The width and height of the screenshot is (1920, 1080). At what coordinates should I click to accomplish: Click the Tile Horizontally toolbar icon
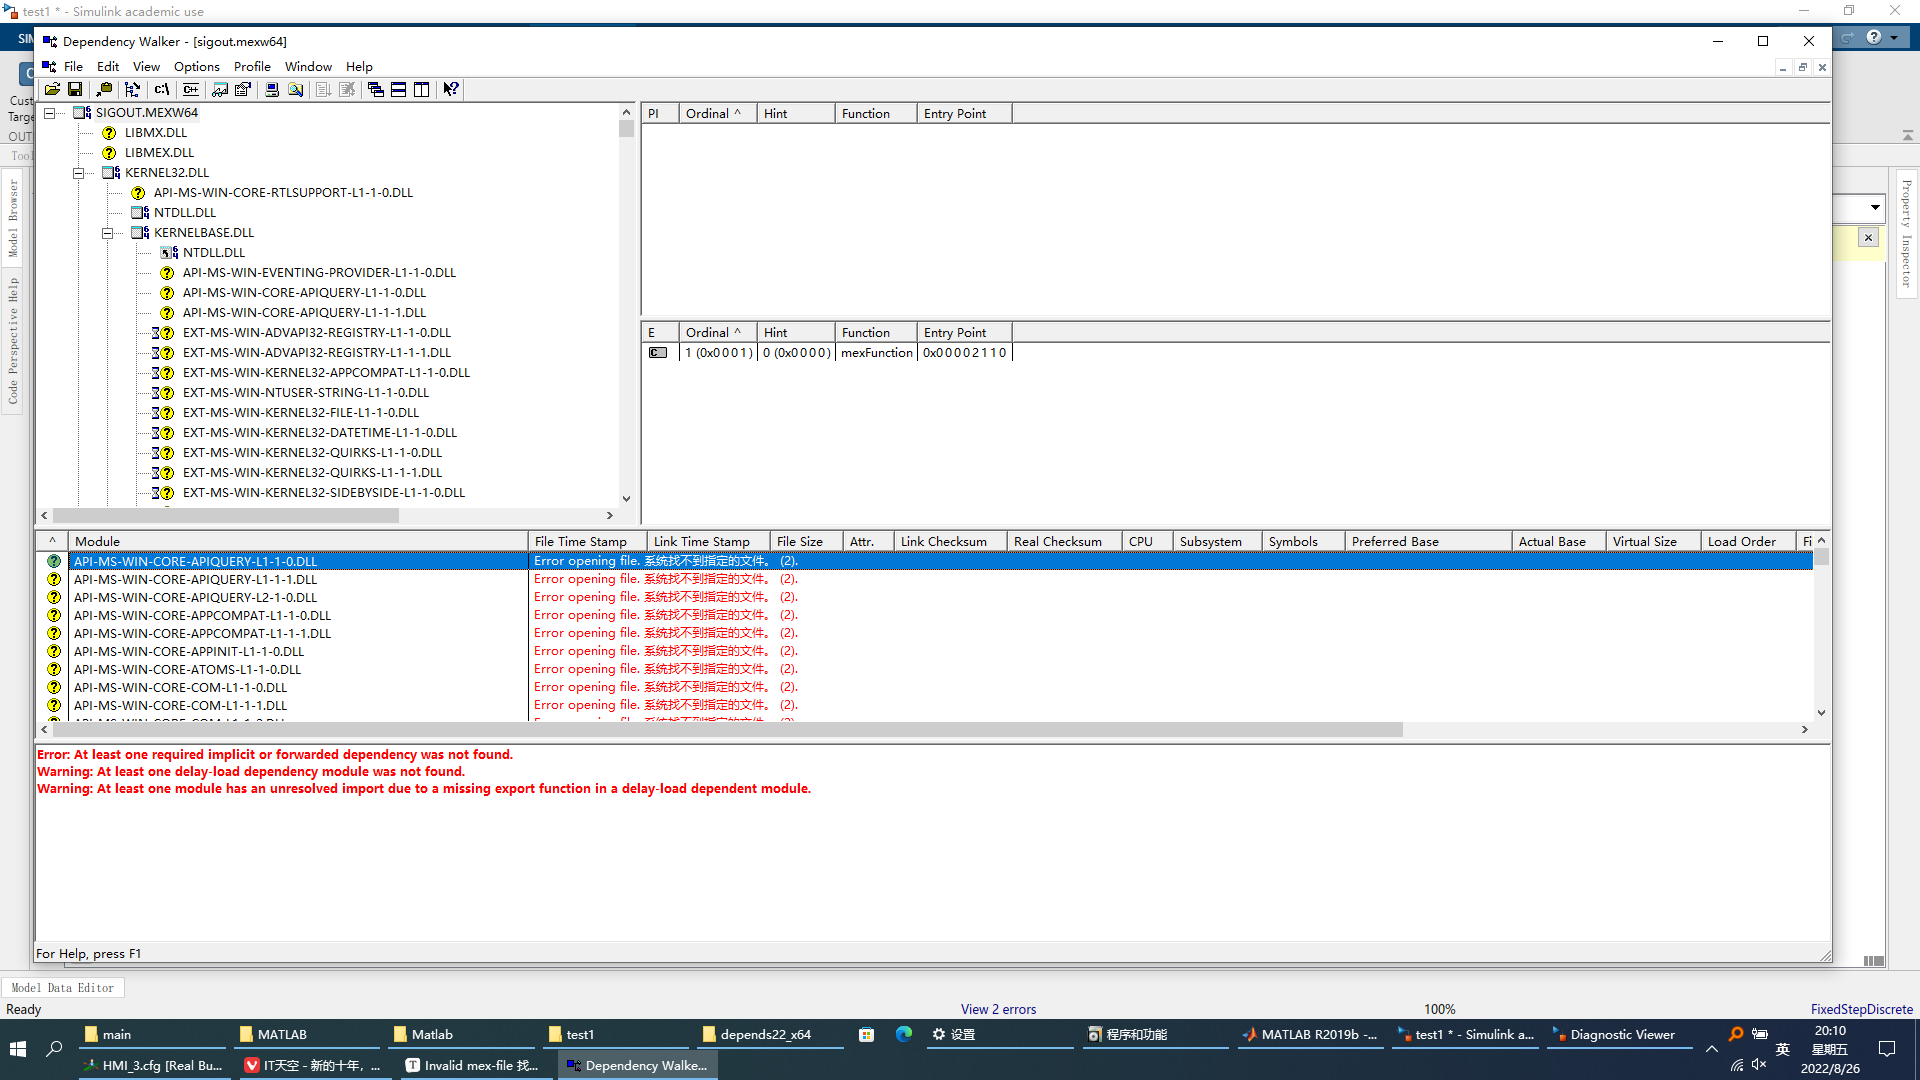(399, 90)
